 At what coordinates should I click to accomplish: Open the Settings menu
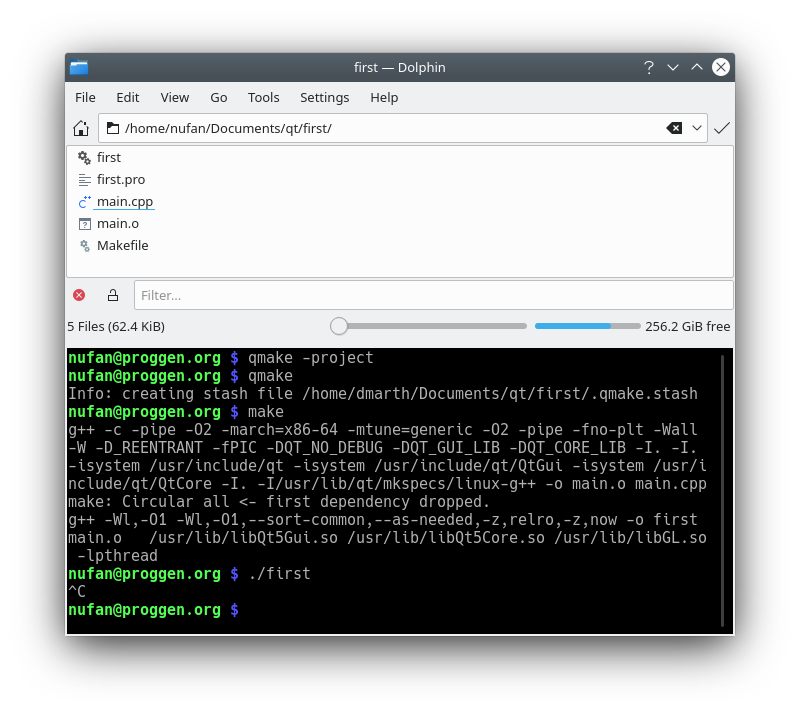[x=324, y=97]
